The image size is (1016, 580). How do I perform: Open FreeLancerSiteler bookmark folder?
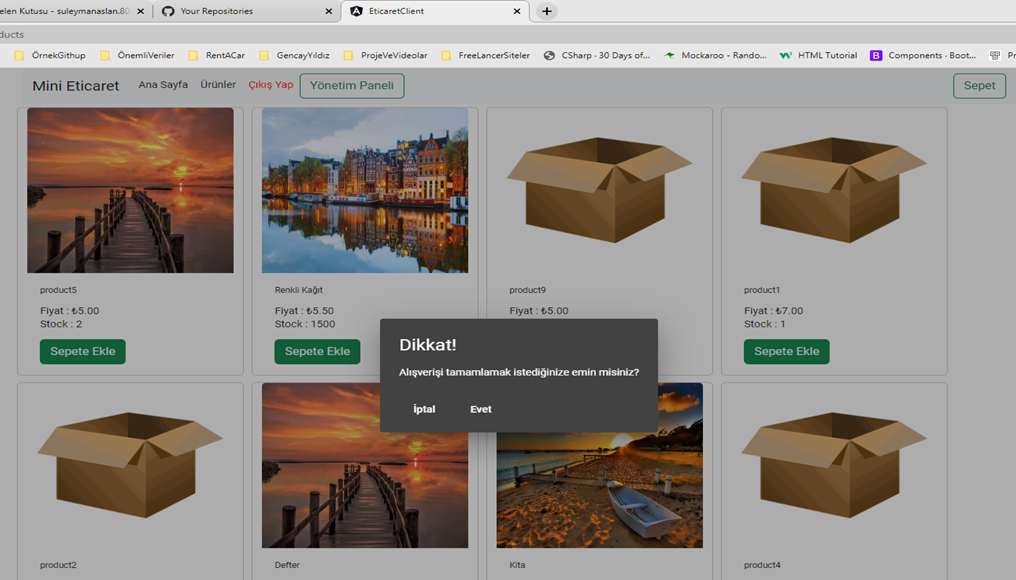tap(485, 56)
